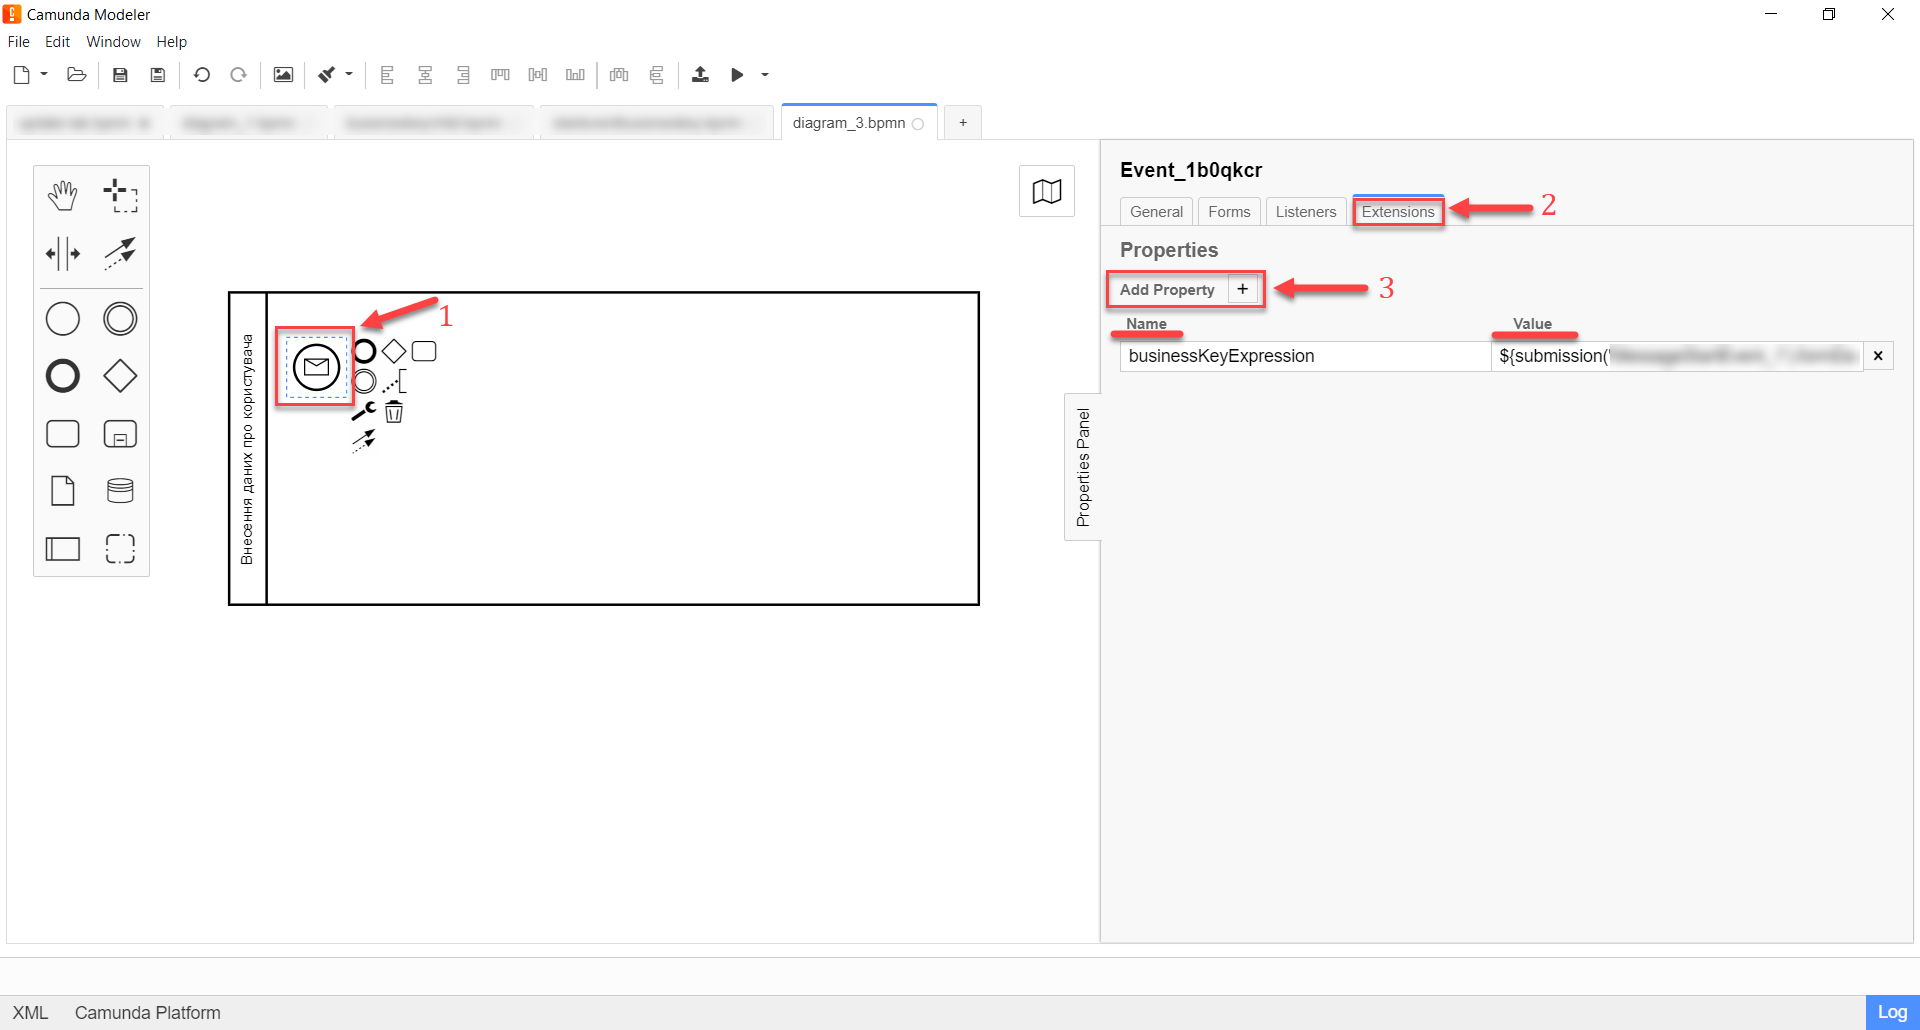
Task: Click the Save As icon
Action: pyautogui.click(x=158, y=75)
